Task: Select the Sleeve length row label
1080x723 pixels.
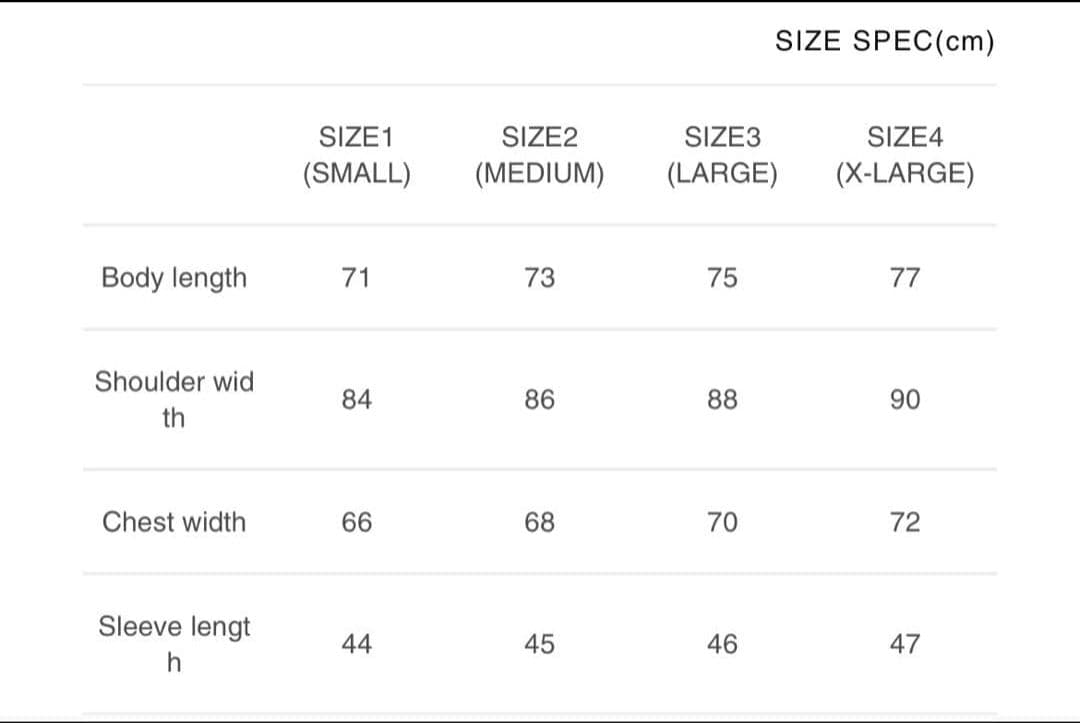Action: point(174,644)
